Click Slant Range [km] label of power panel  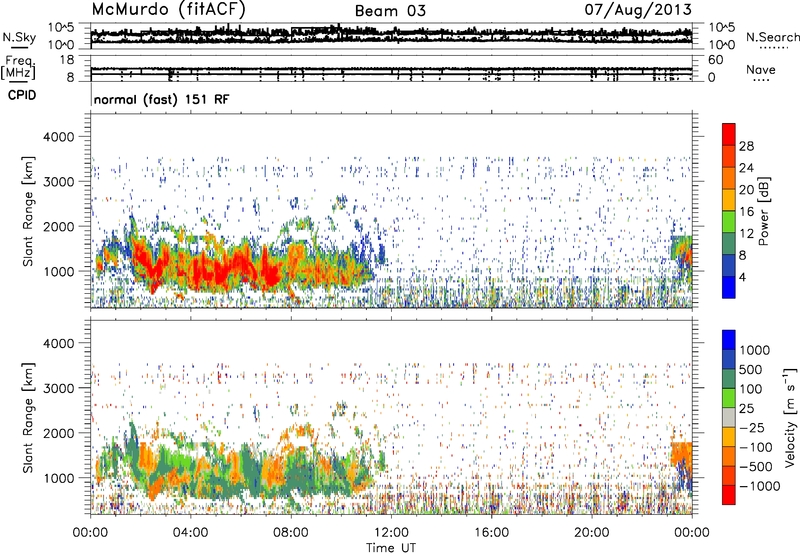tap(28, 211)
